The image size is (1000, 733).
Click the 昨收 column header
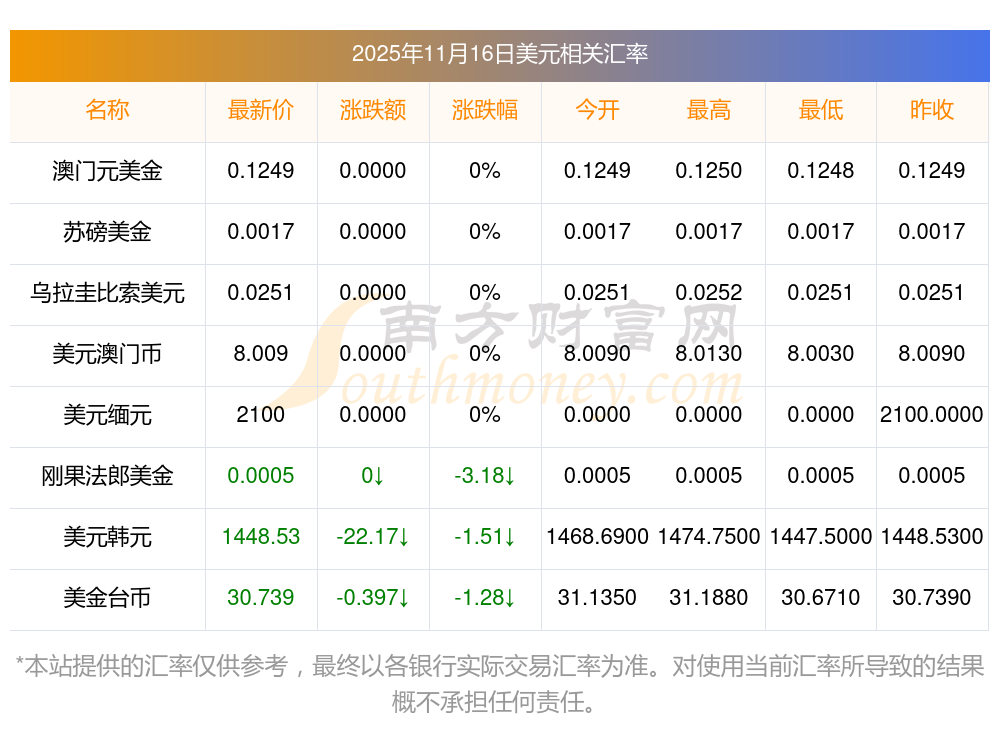click(x=931, y=110)
